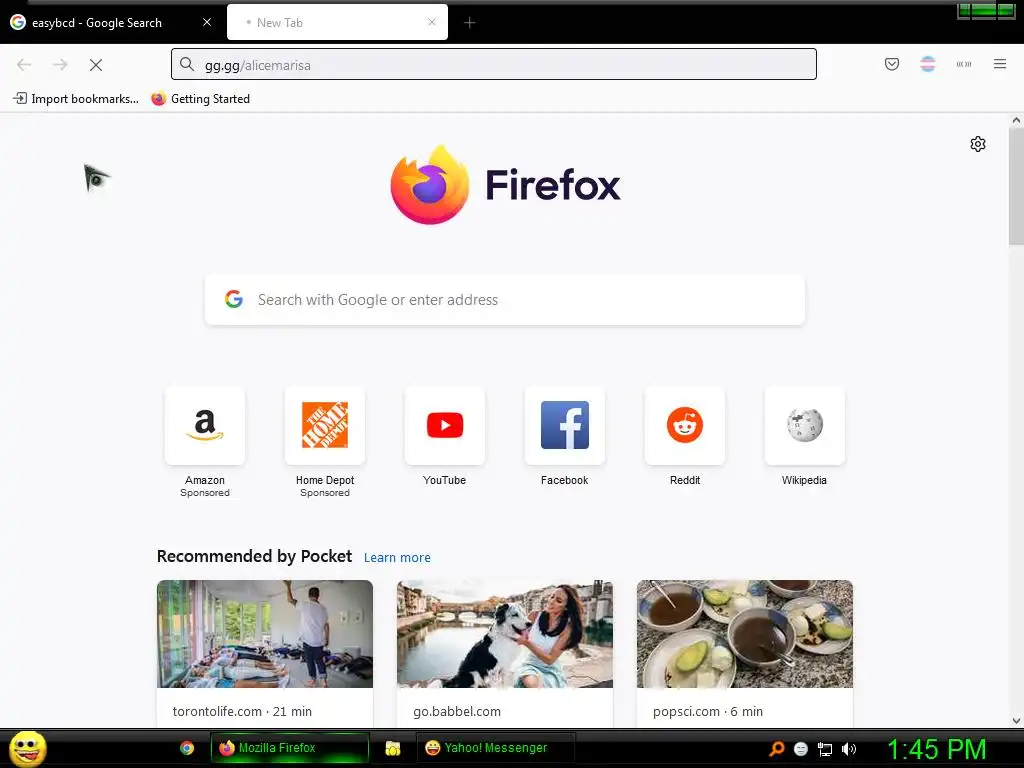Open the Firefox account avatar icon
The height and width of the screenshot is (768, 1024).
click(927, 64)
